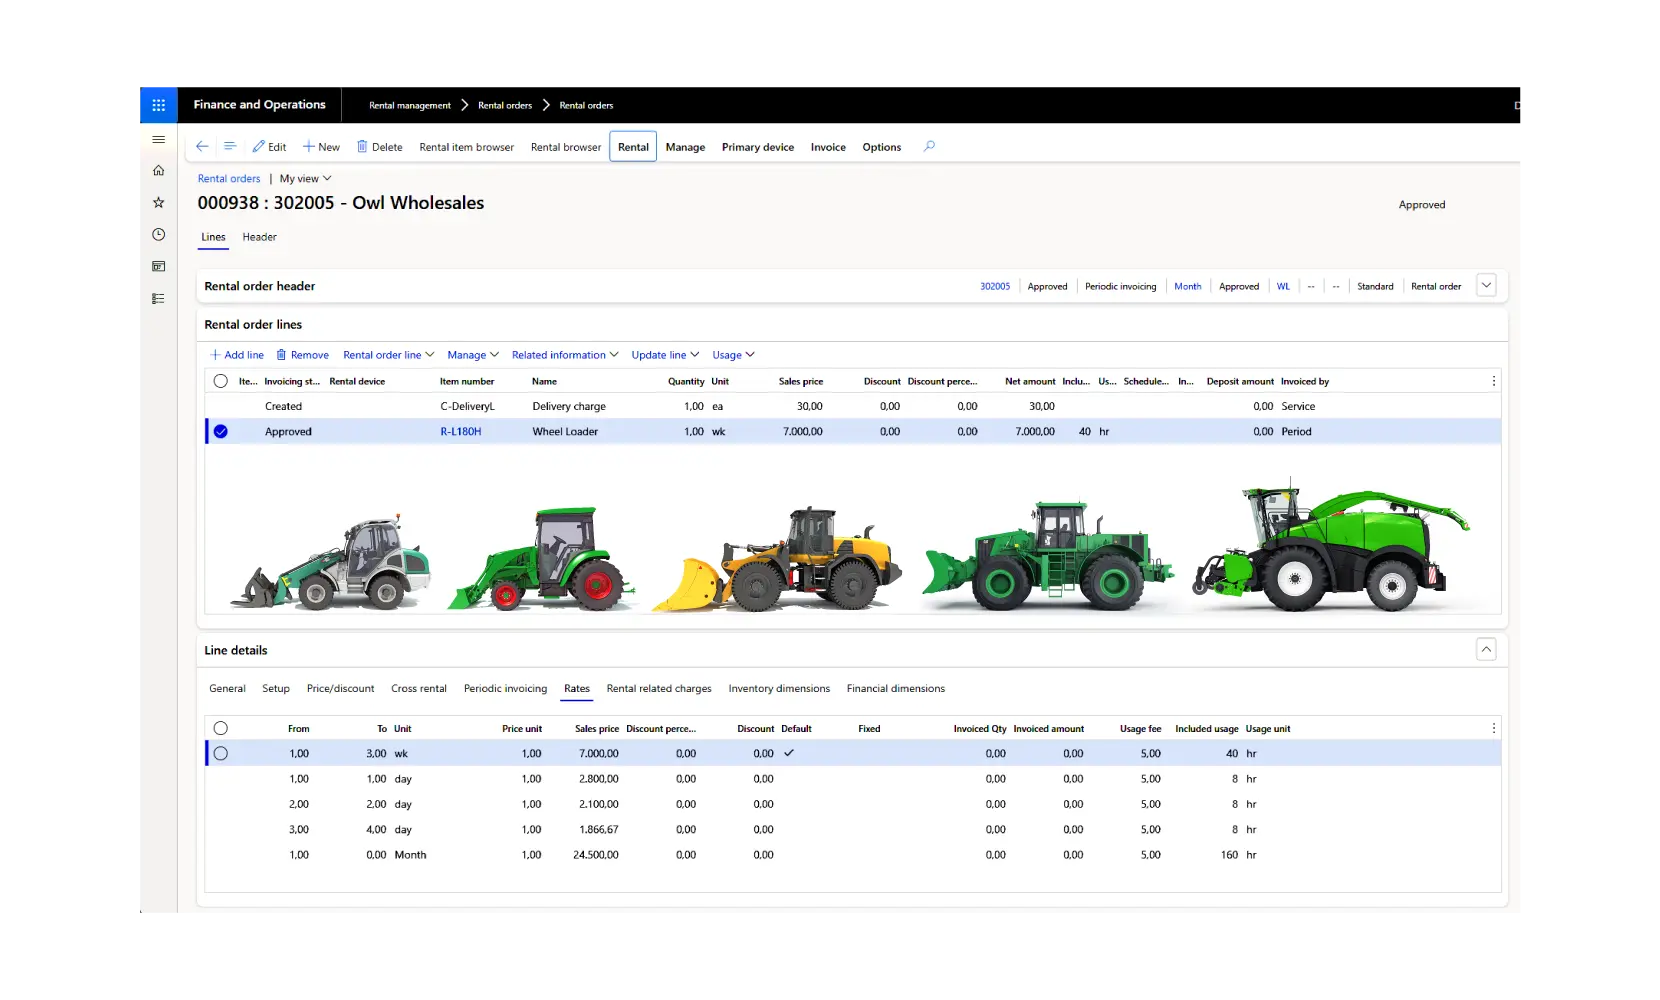
Task: Open the list view lines icon
Action: pyautogui.click(x=230, y=146)
